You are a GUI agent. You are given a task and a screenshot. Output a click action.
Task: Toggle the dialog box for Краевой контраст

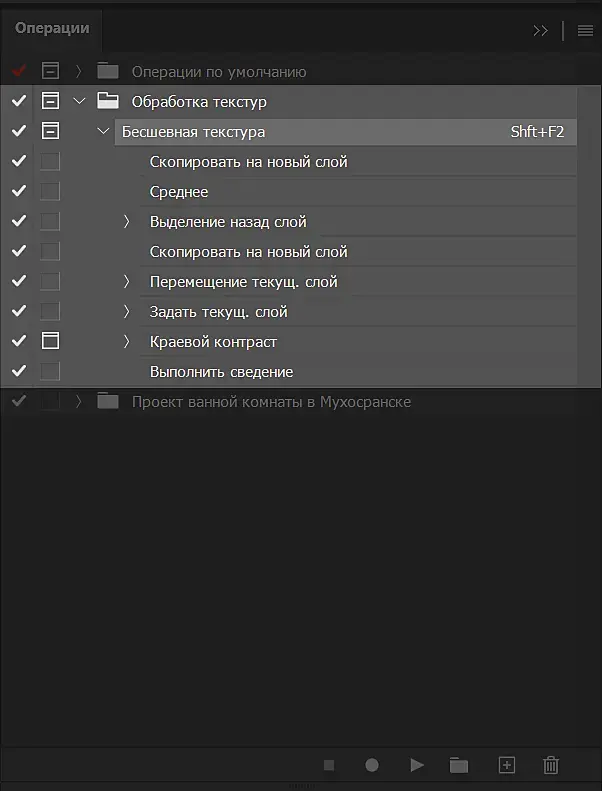click(50, 342)
